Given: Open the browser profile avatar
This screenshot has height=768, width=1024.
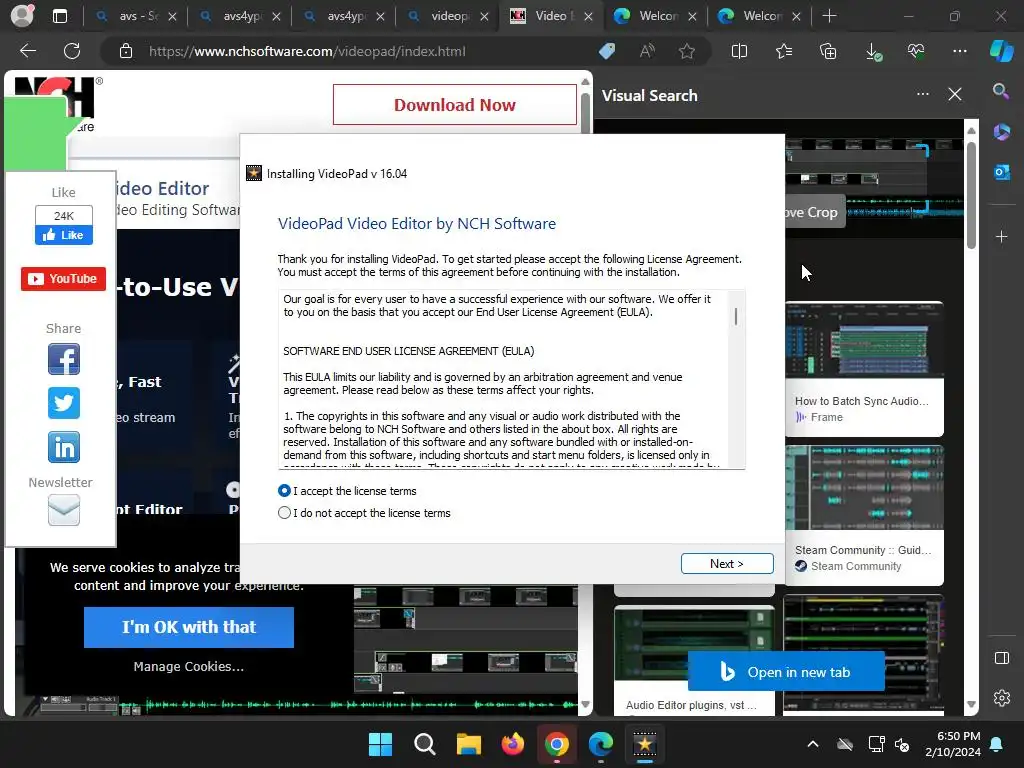Looking at the screenshot, I should click(x=22, y=16).
